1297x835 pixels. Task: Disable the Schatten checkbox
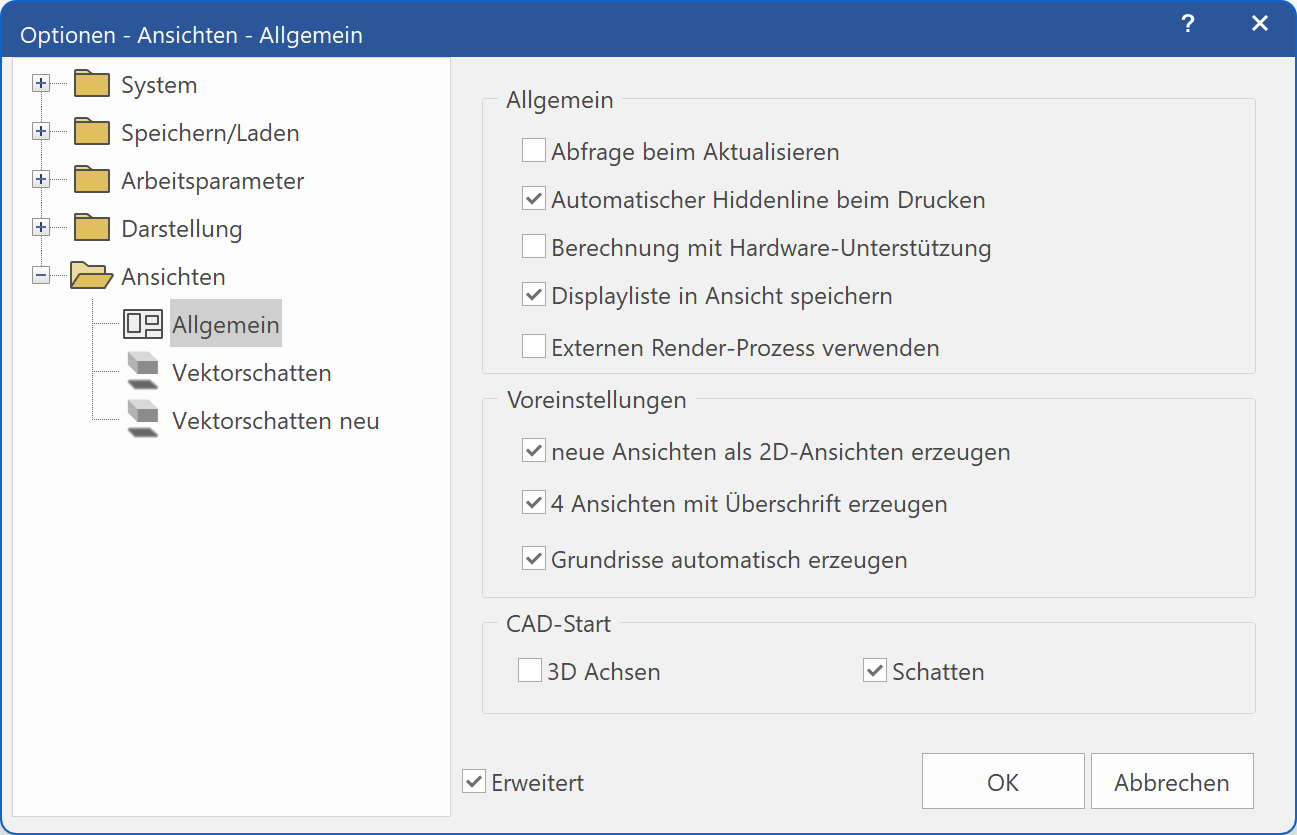(875, 671)
